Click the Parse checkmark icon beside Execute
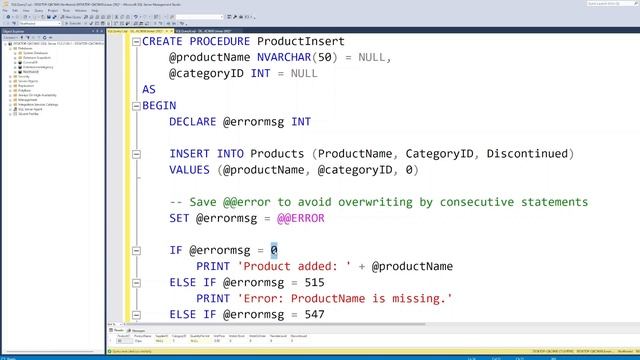The image size is (640, 360). pos(91,23)
